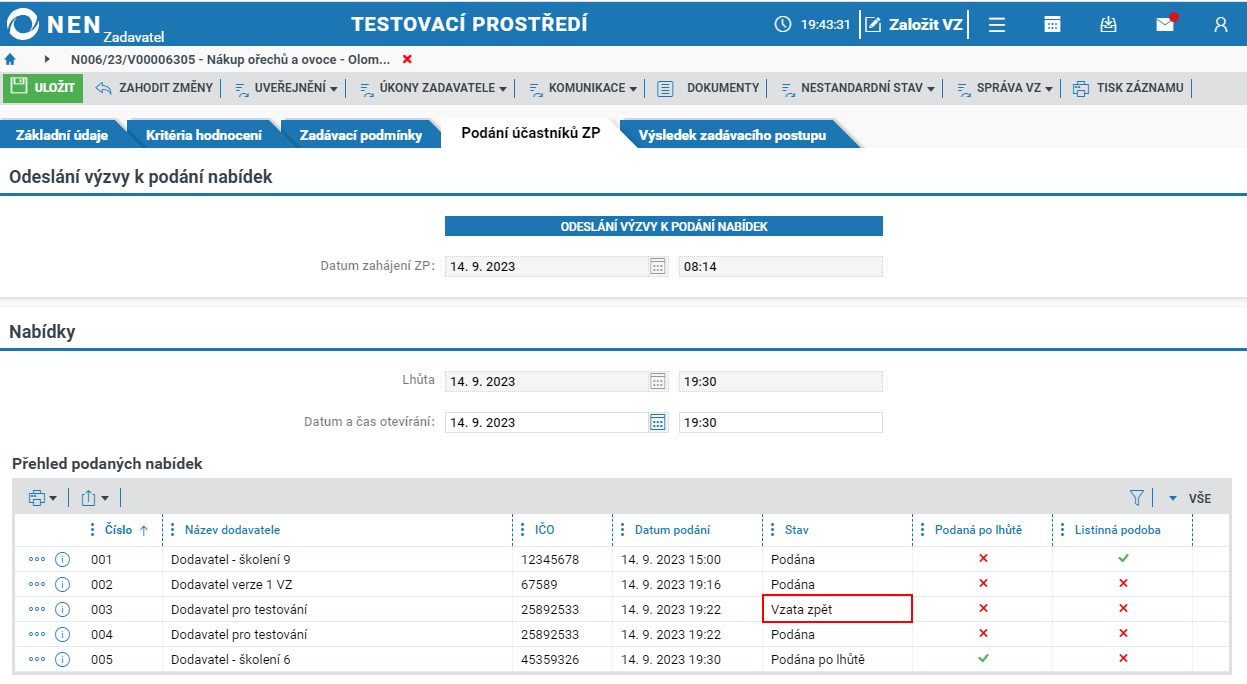The width and height of the screenshot is (1247, 684).
Task: Open column menu dots for Listinná podoba
Action: point(1064,530)
